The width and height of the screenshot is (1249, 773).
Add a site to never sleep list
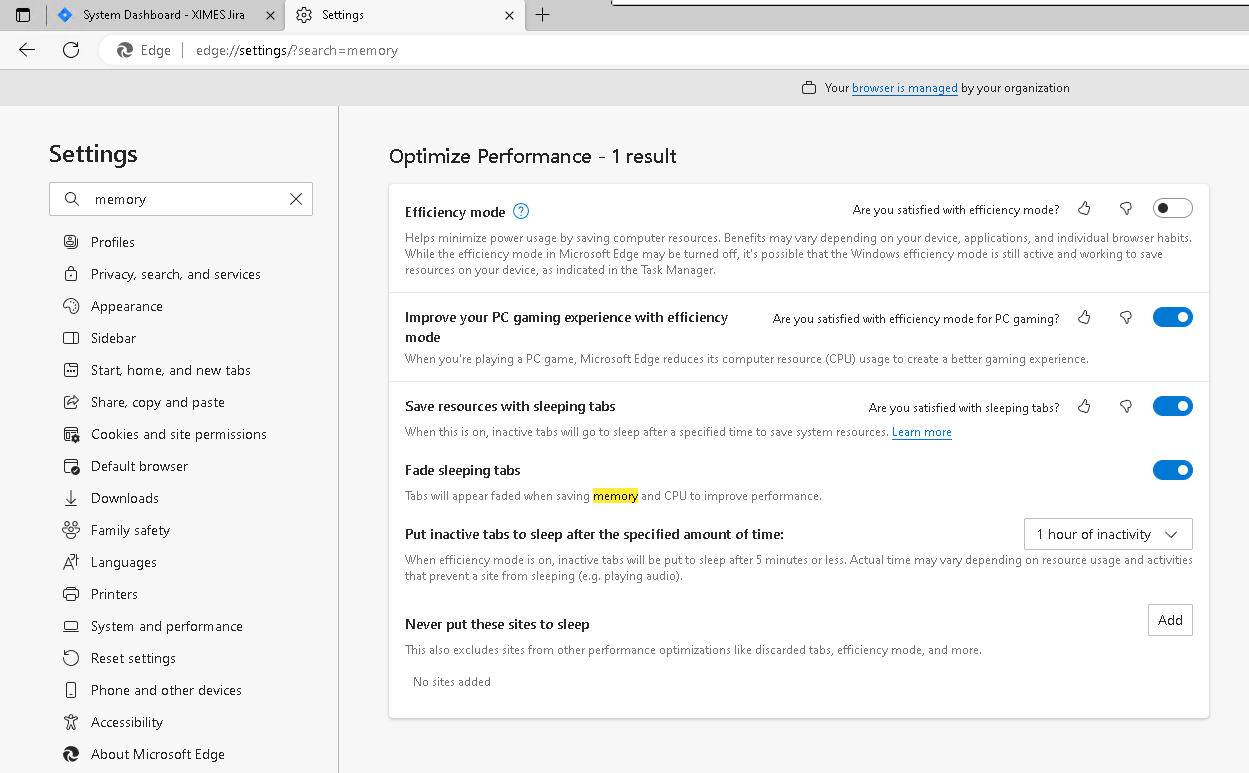(x=1170, y=620)
